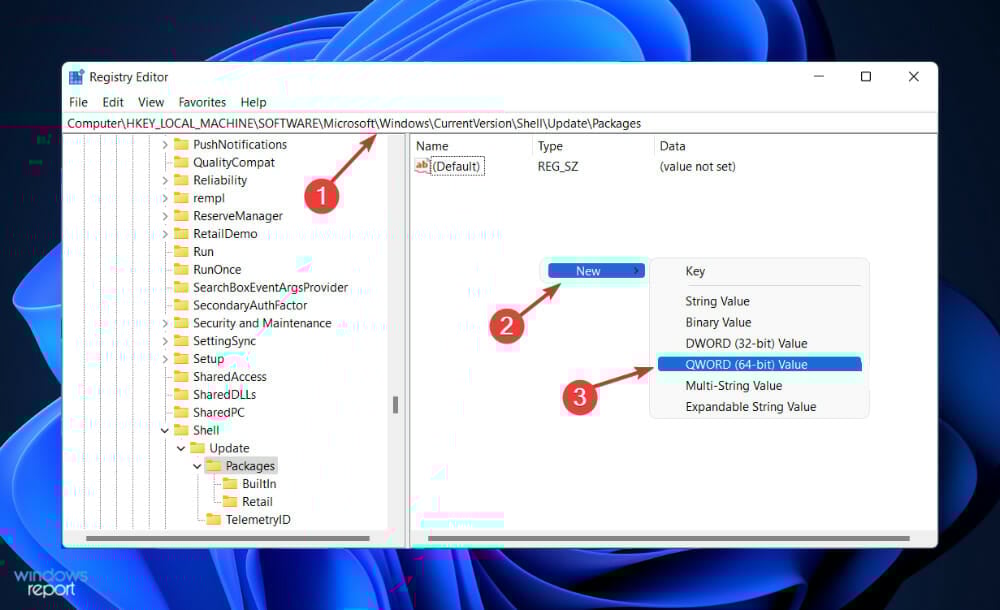Screen dimensions: 1000x610
Task: Click the values pane horizontal scrollbar
Action: pos(668,539)
